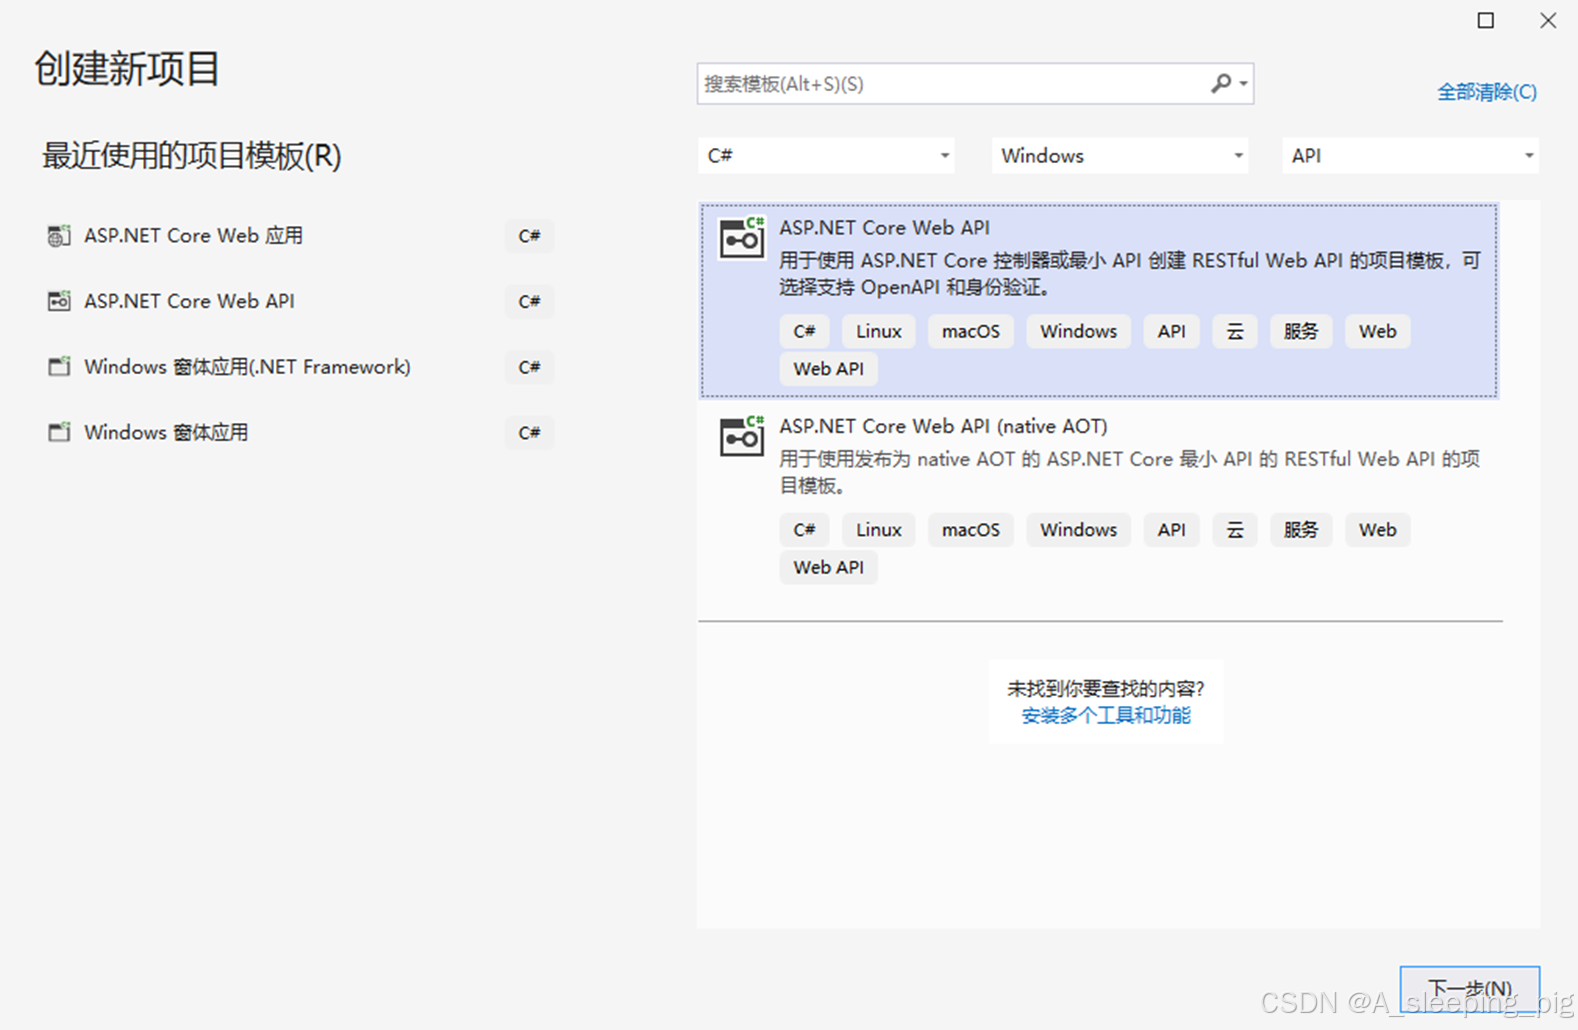Click Web API tag in first template
This screenshot has height=1030, width=1578.
[829, 369]
